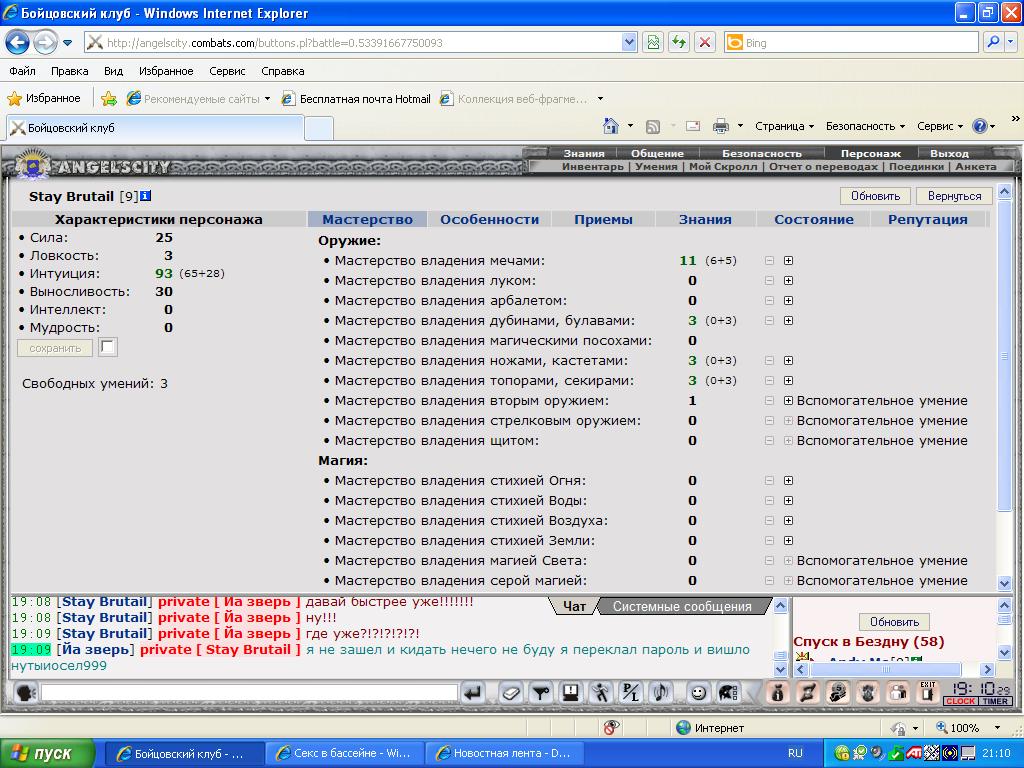Switch to the Особенности tab
This screenshot has height=768, width=1024.
click(489, 219)
